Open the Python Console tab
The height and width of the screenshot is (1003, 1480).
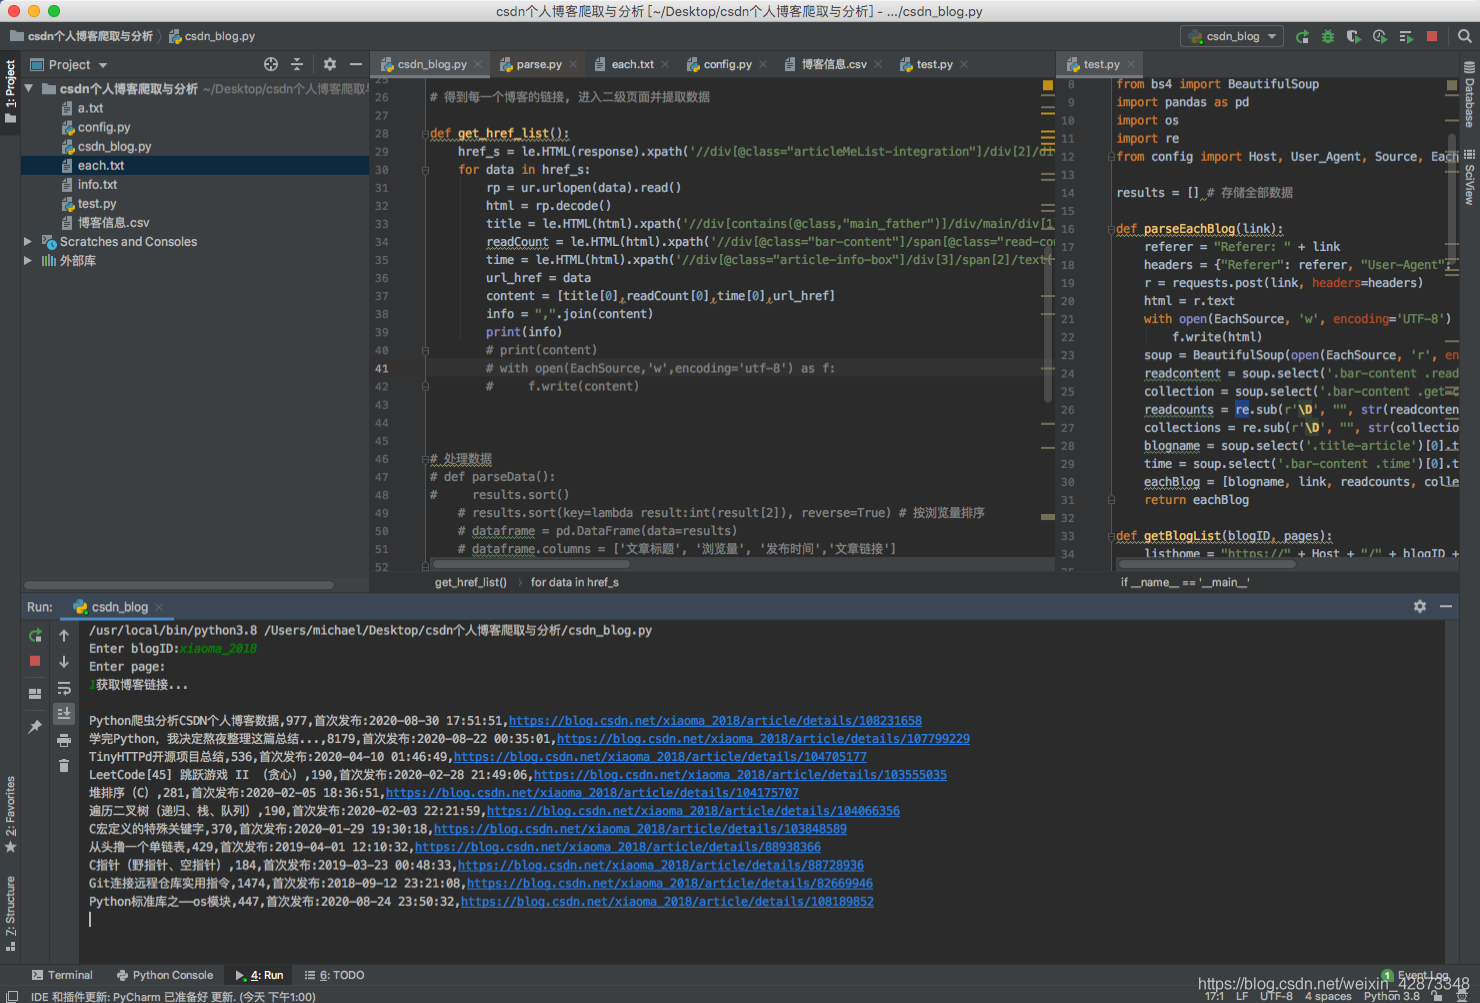[x=165, y=975]
